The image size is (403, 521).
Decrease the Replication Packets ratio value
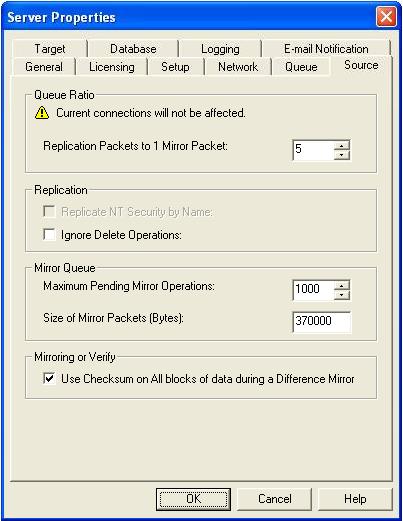point(342,155)
